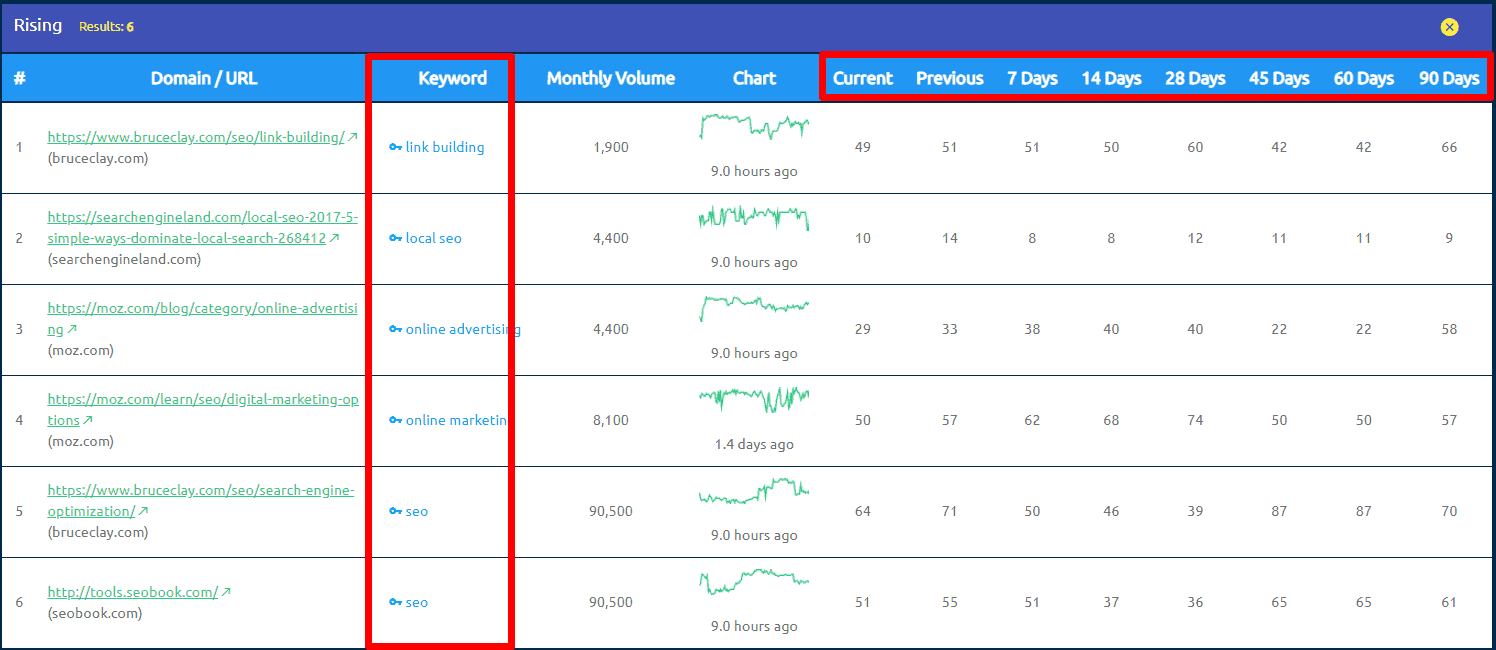Sort by the 7 Days column header
Screen dimensions: 1496x650
(x=1032, y=78)
